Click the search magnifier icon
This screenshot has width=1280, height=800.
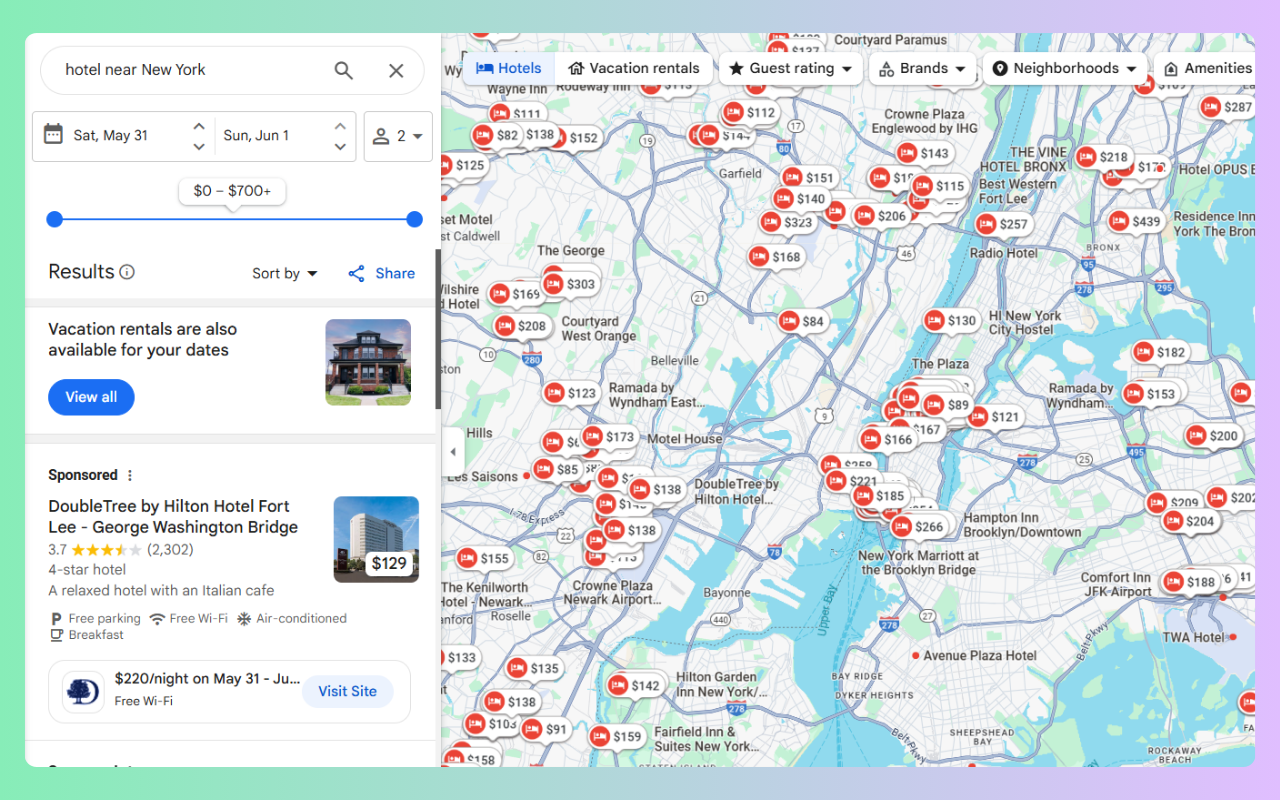pos(343,70)
